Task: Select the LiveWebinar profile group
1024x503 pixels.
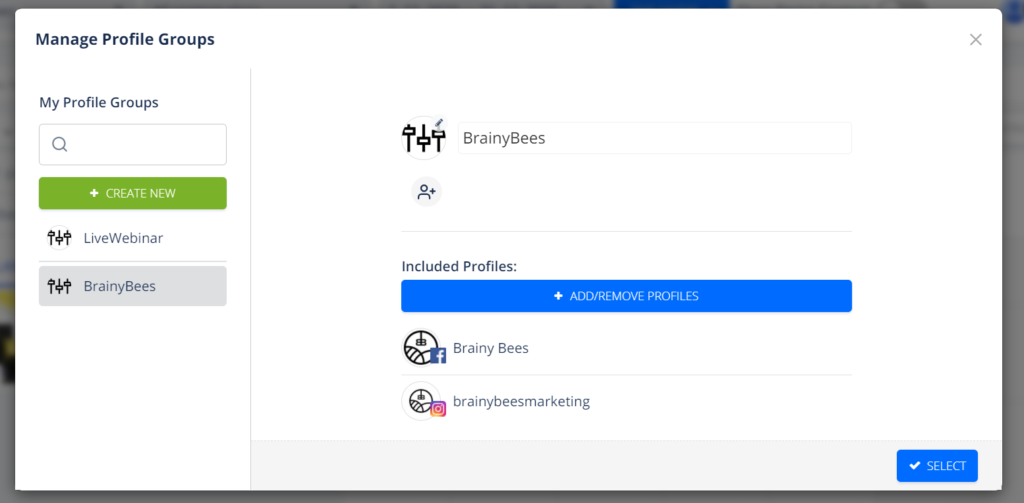Action: point(133,238)
